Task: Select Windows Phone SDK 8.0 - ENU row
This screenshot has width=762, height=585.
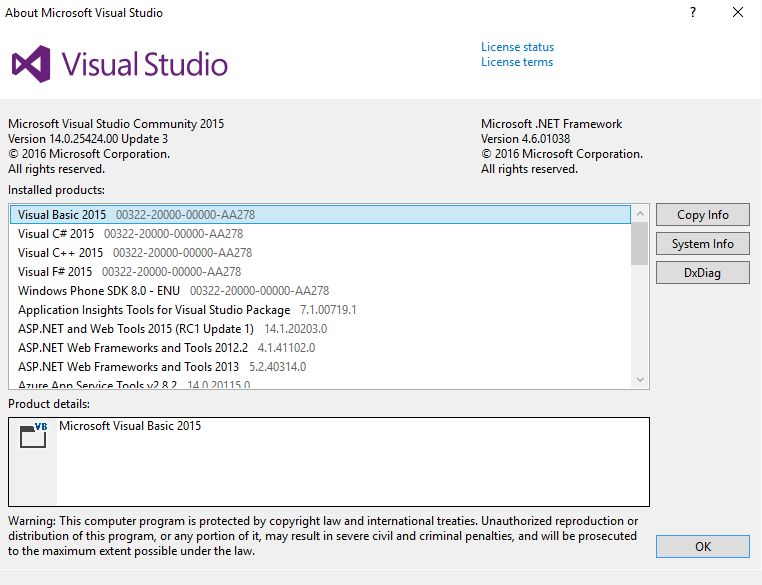Action: pos(320,291)
